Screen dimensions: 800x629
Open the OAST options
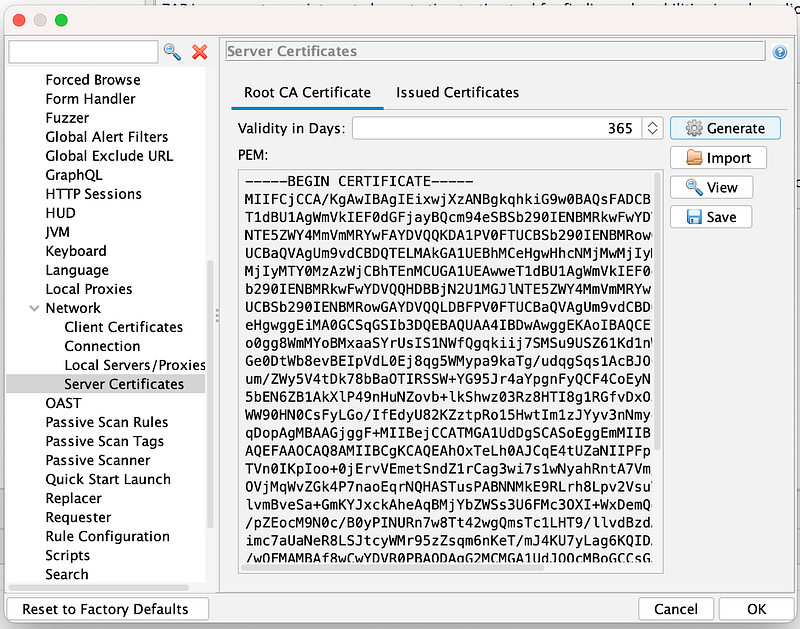[x=63, y=404]
